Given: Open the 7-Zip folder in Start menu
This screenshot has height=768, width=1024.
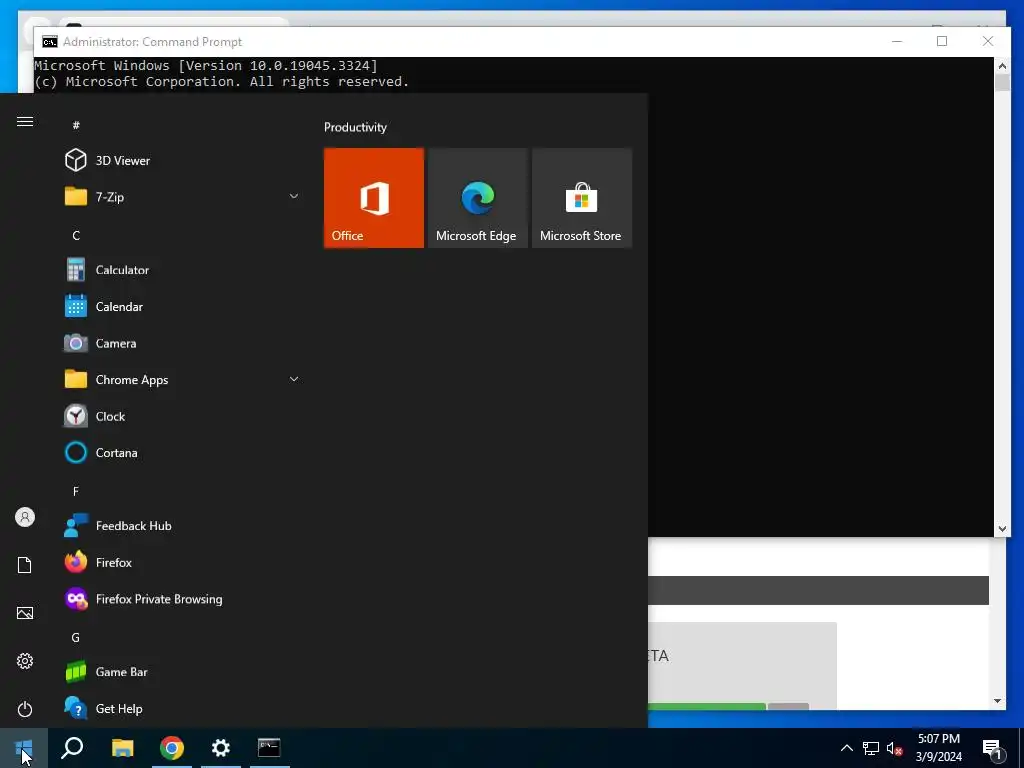Looking at the screenshot, I should (181, 197).
